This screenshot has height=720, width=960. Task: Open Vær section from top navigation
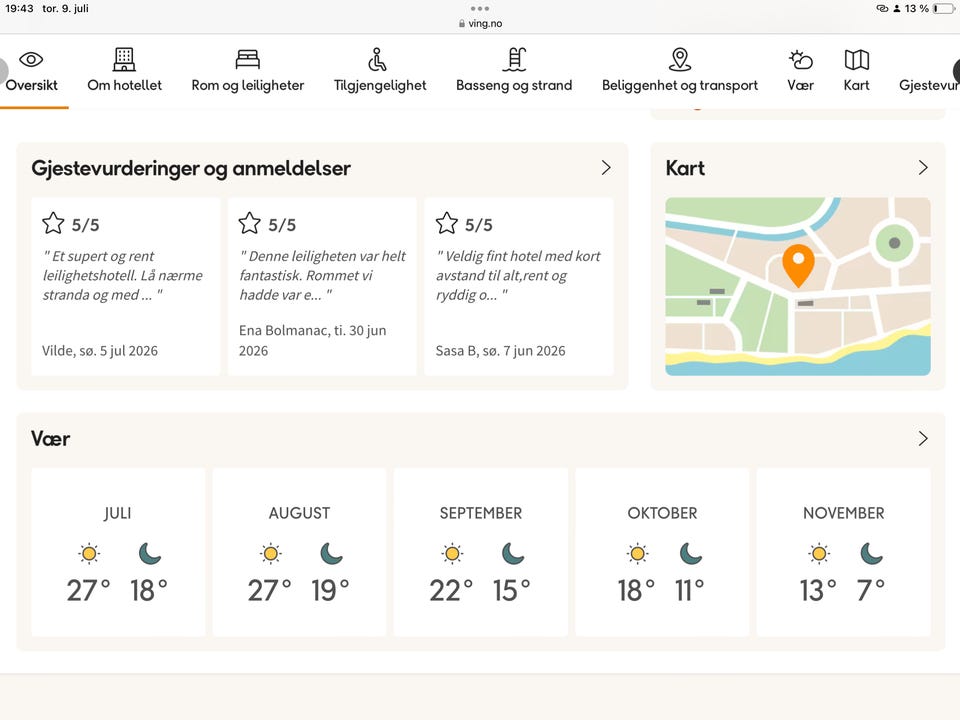point(800,72)
